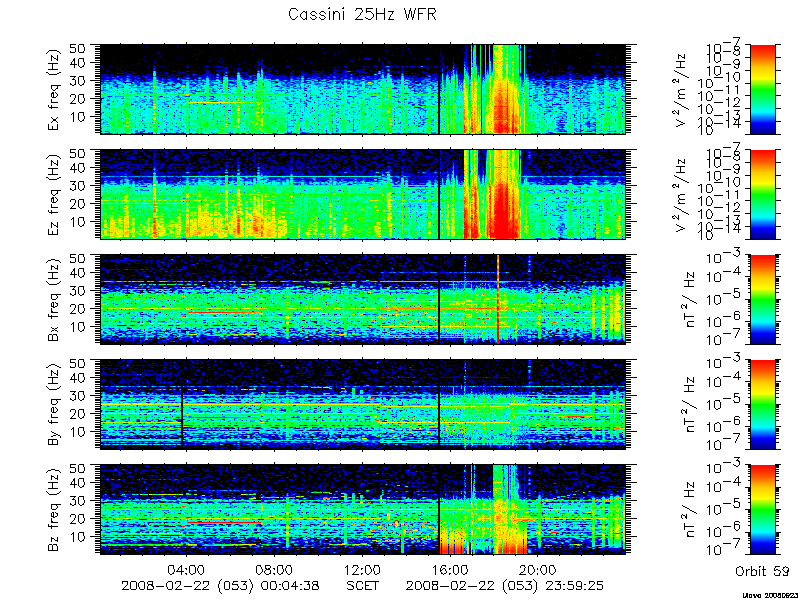800x600 pixels.
Task: Click the Bz panel rainbow color bar
Action: pos(762,510)
